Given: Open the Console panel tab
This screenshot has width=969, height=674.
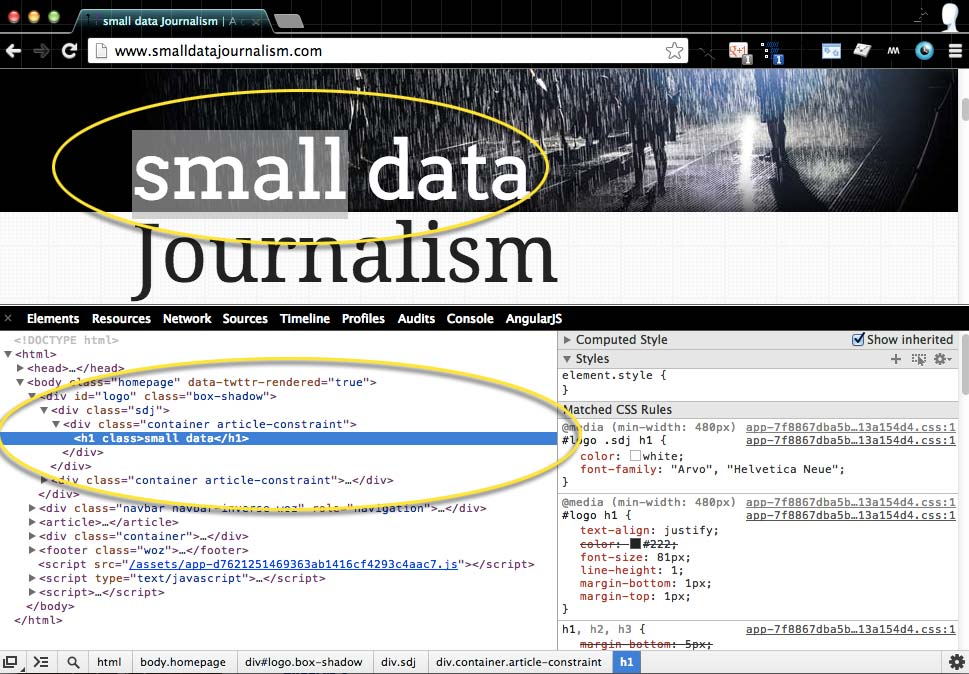Looking at the screenshot, I should click(x=470, y=319).
